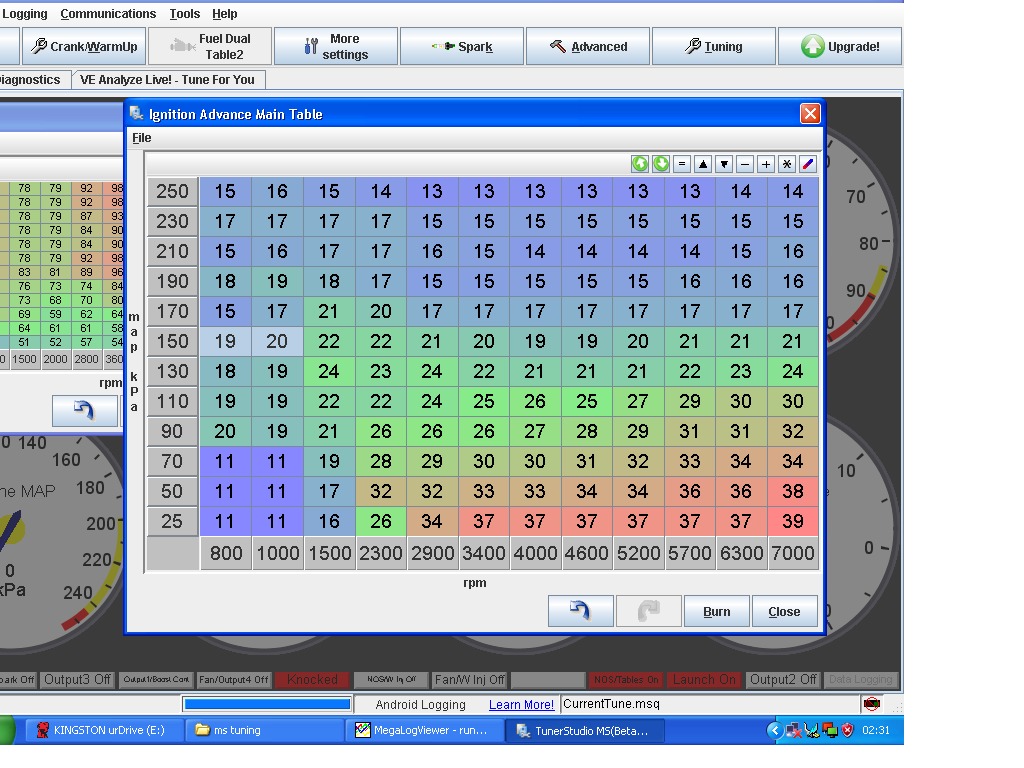Screen dimensions: 1024x768
Task: Open the Advanced toolbar dropdown
Action: tap(588, 47)
